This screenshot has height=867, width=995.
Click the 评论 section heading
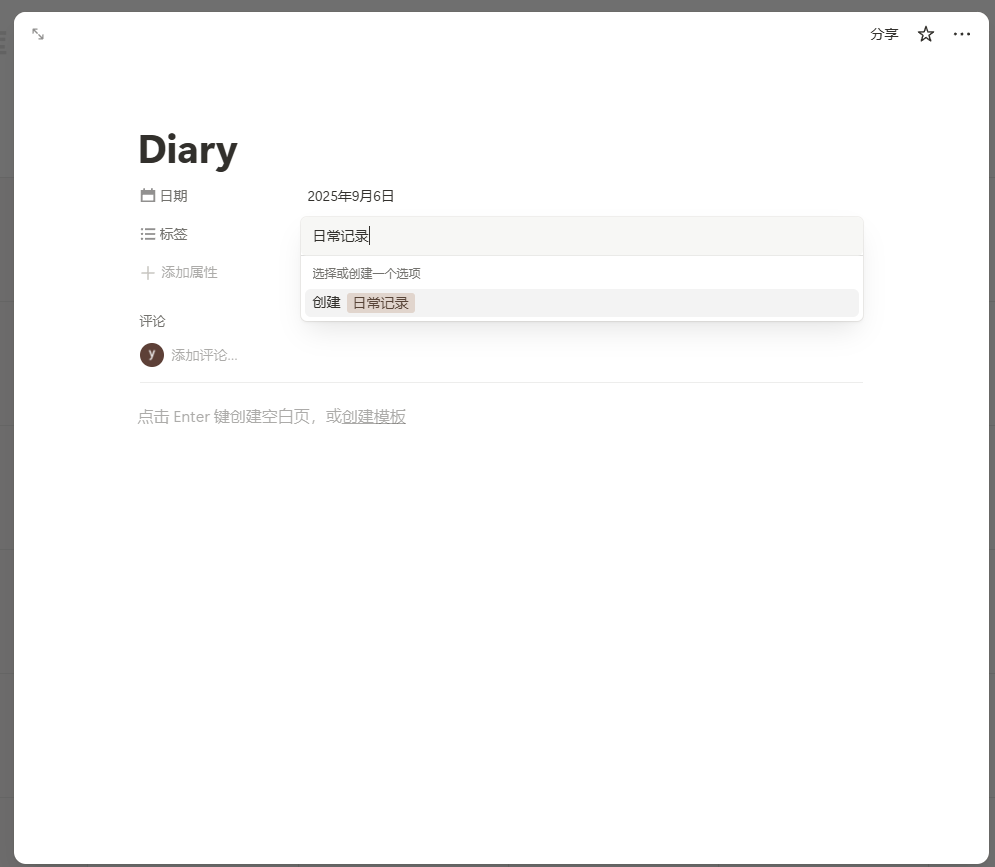(x=152, y=321)
